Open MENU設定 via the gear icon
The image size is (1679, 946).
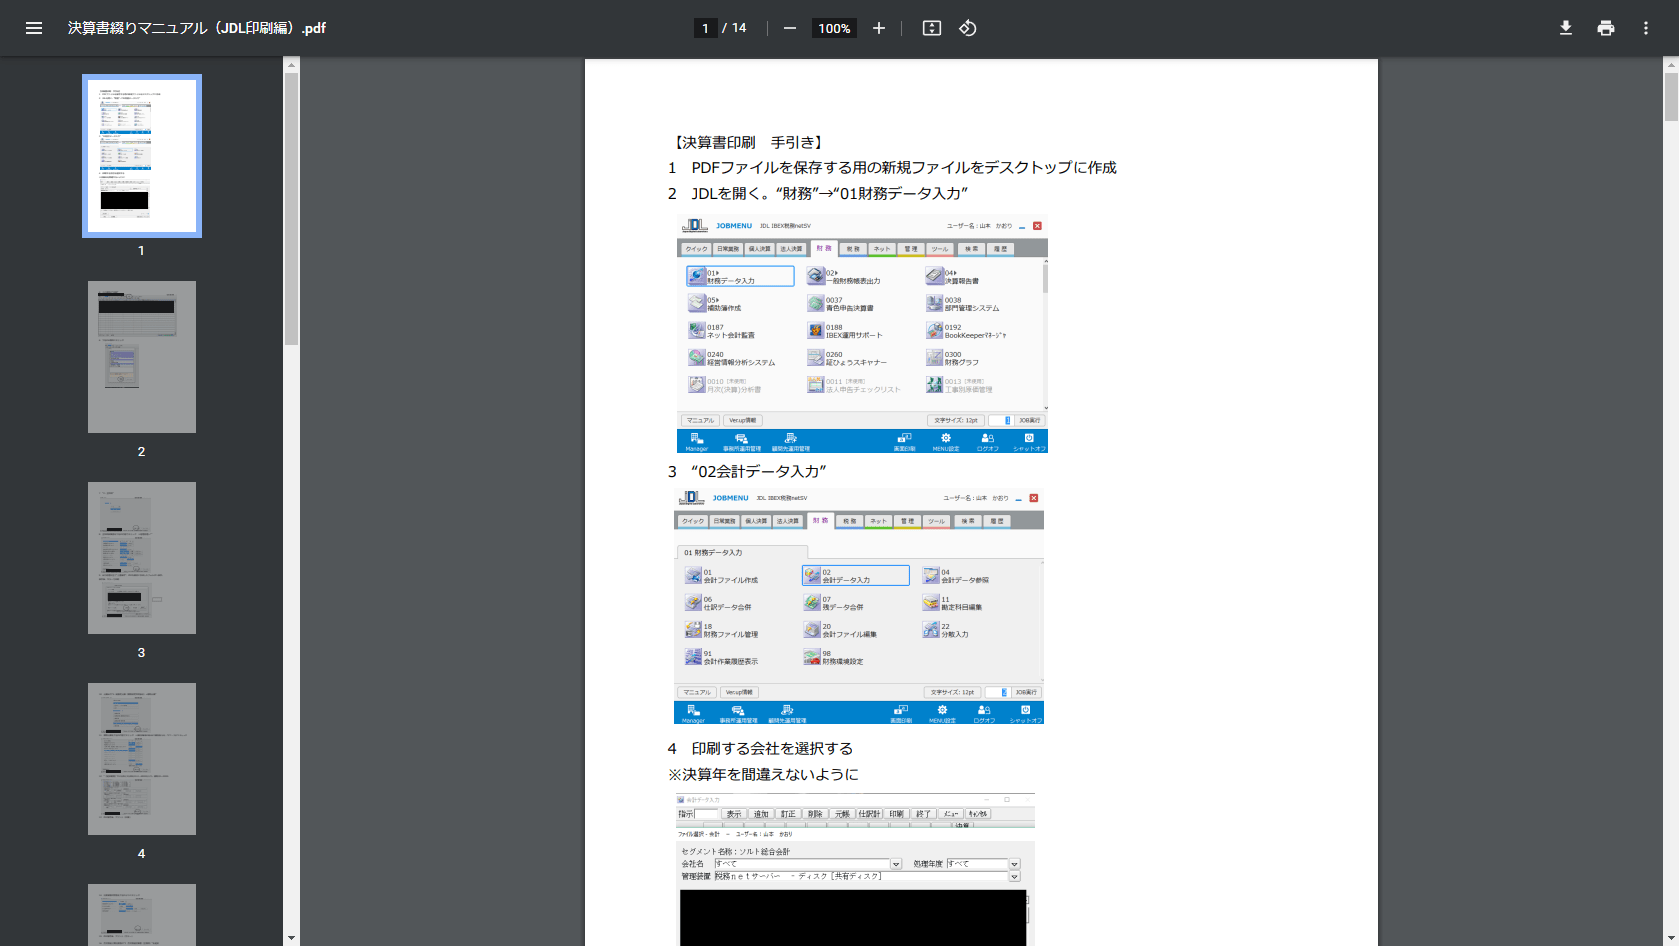[x=945, y=440]
